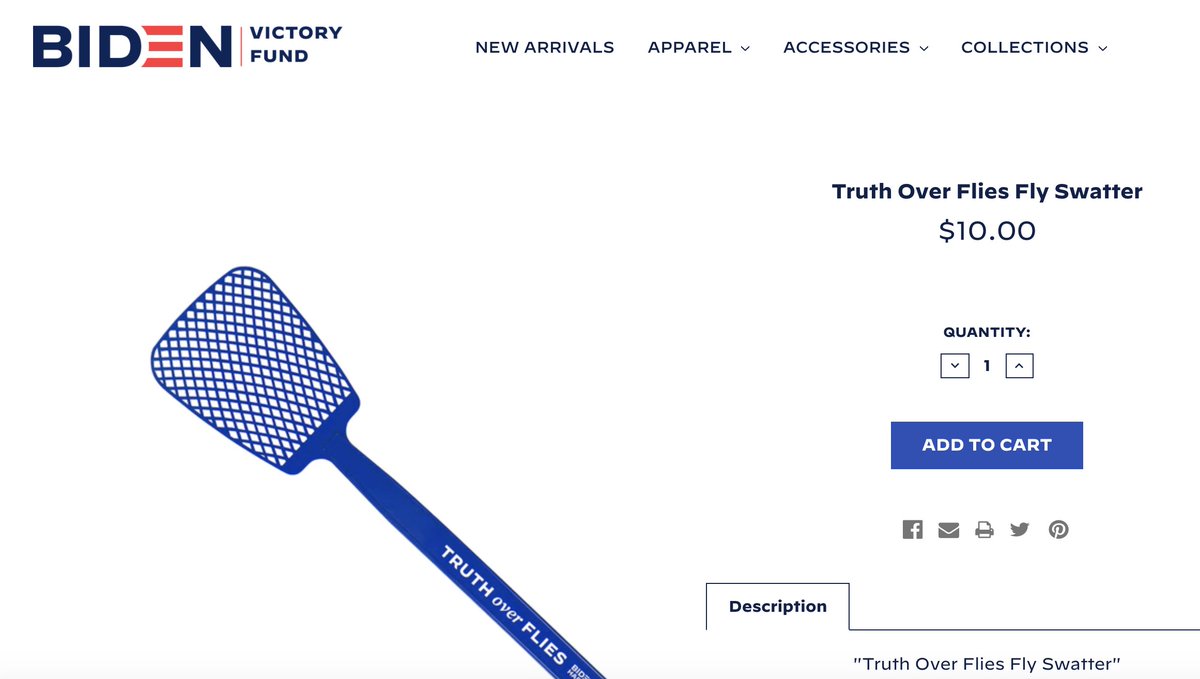Expand the Collections dropdown
The image size is (1200, 679).
pyautogui.click(x=1033, y=47)
